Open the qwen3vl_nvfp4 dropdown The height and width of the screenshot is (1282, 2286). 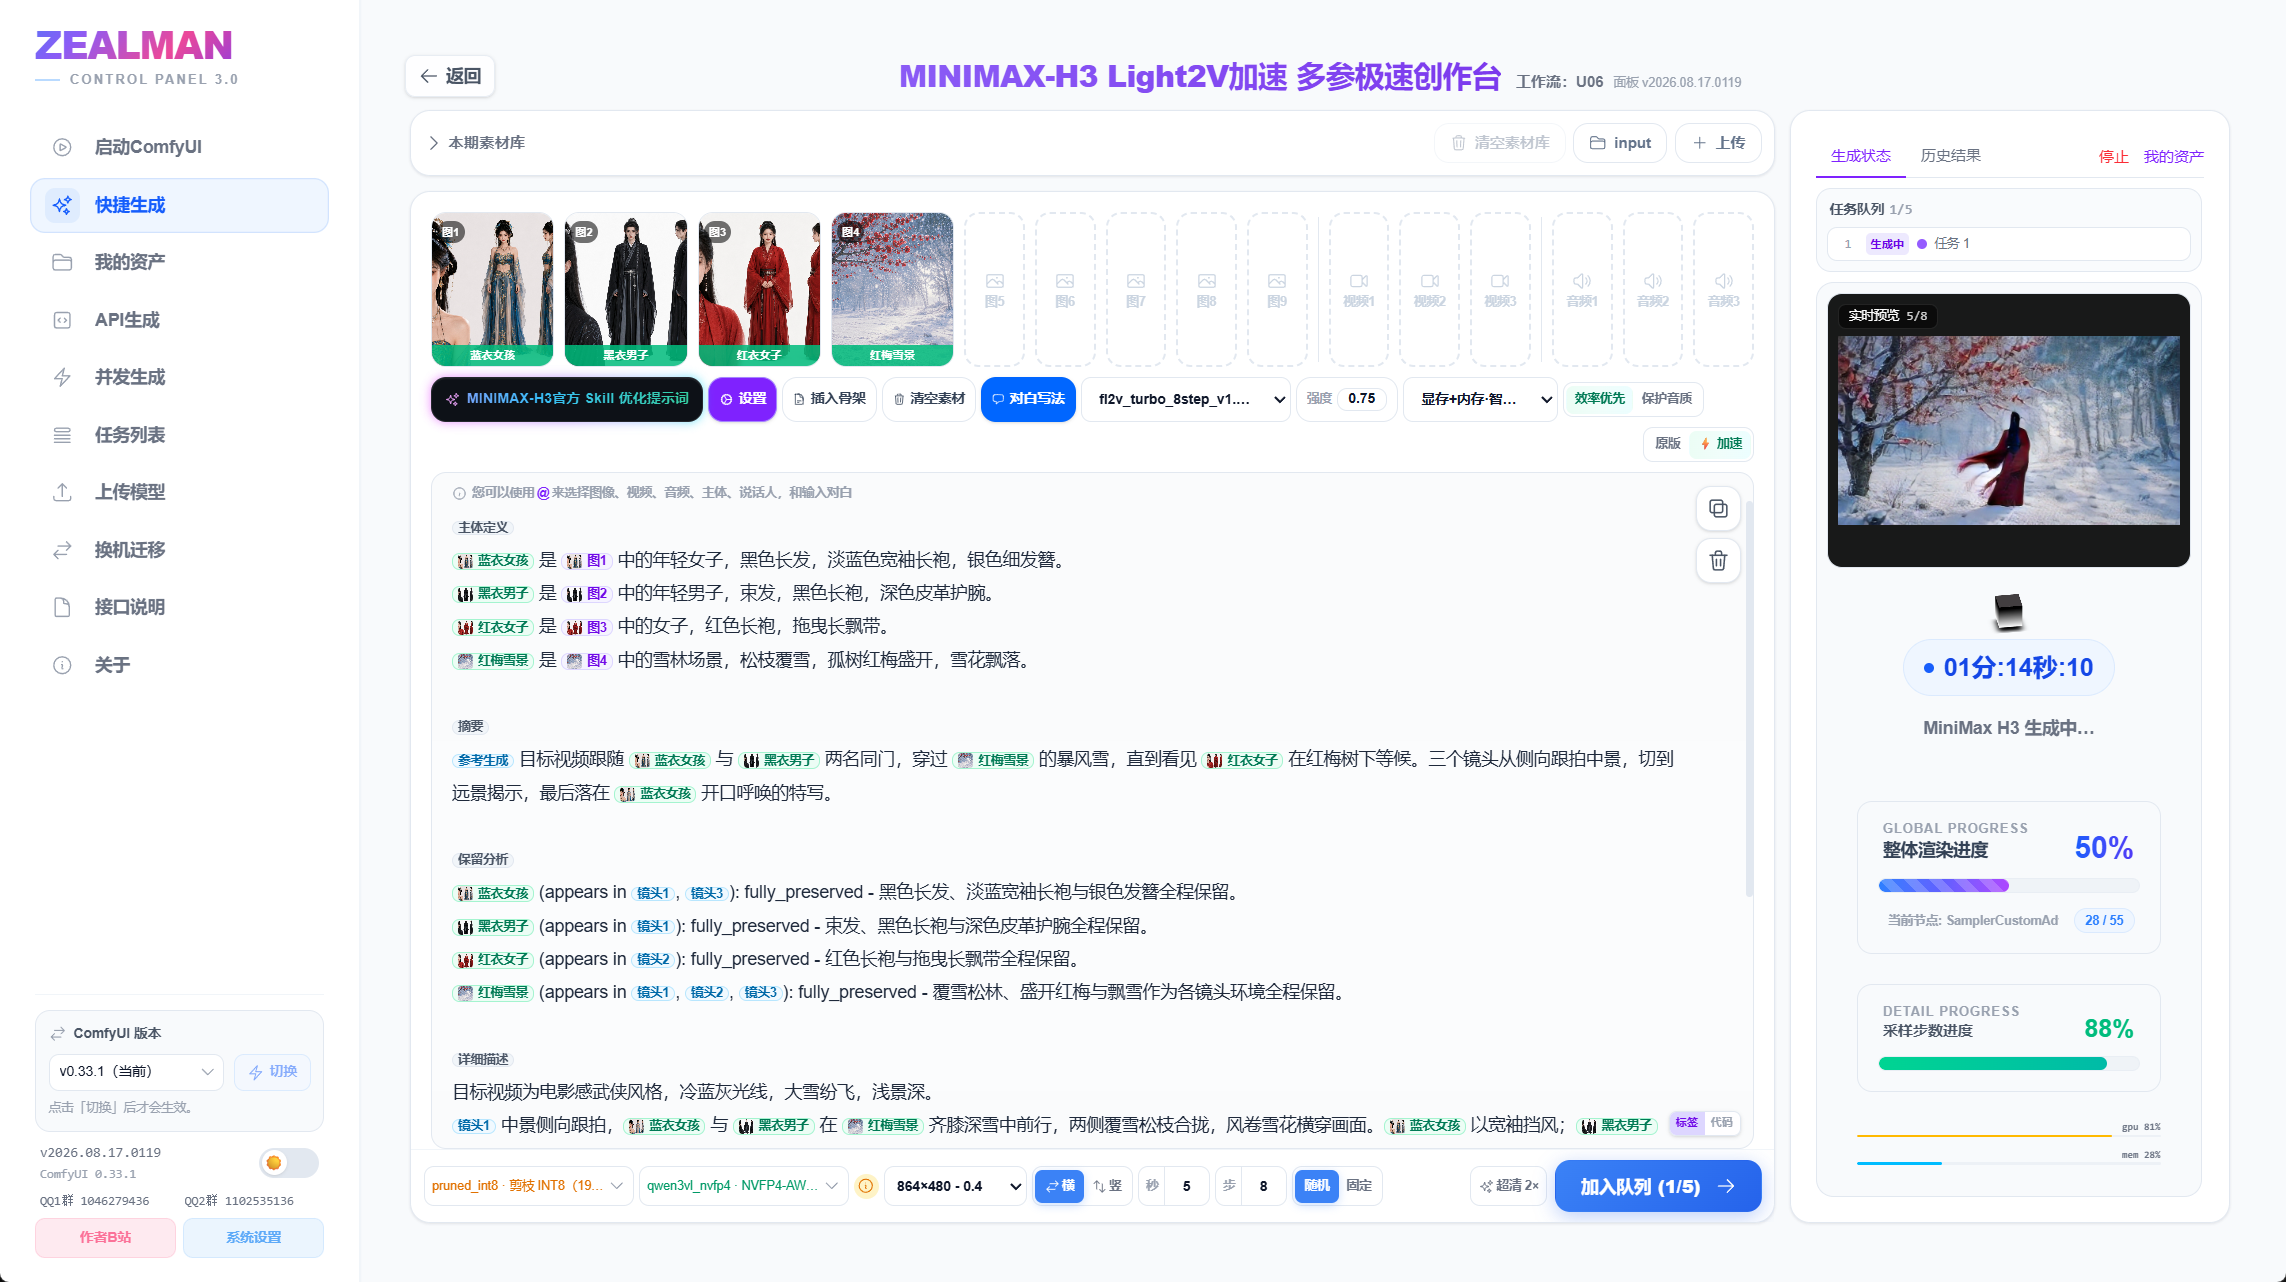click(743, 1186)
